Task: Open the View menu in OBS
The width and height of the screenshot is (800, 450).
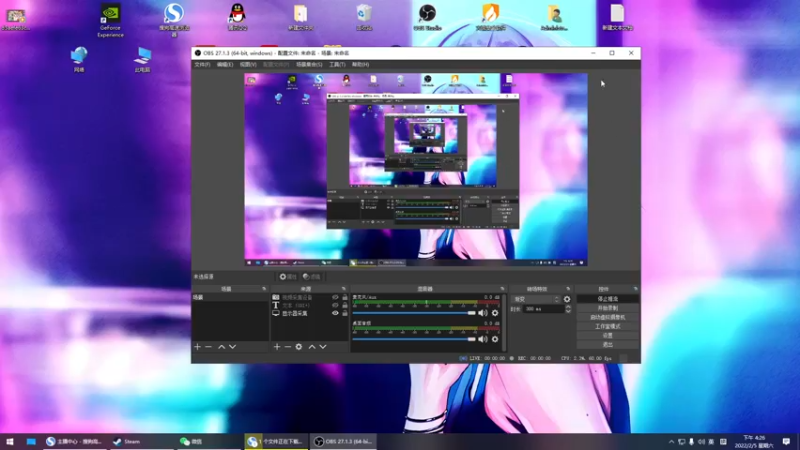Action: point(248,65)
